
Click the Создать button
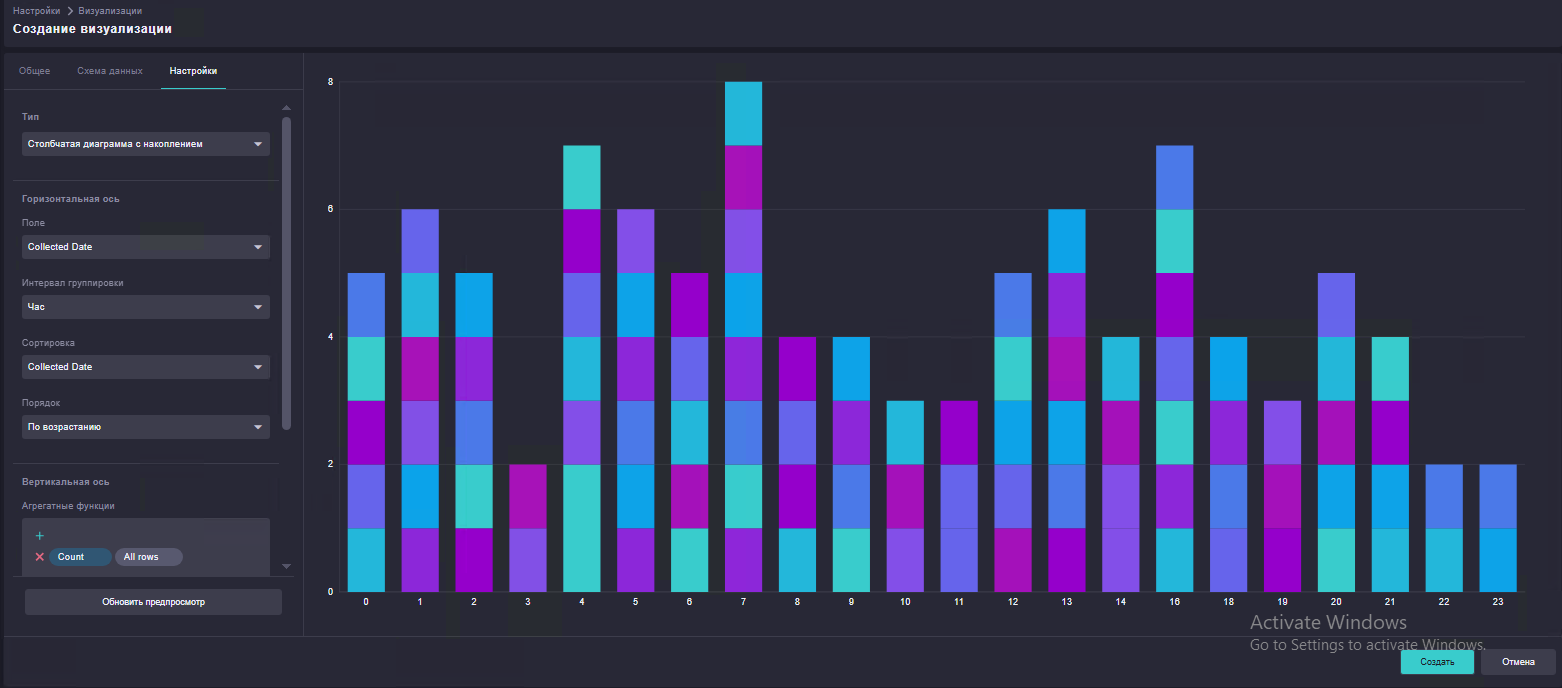tap(1437, 662)
